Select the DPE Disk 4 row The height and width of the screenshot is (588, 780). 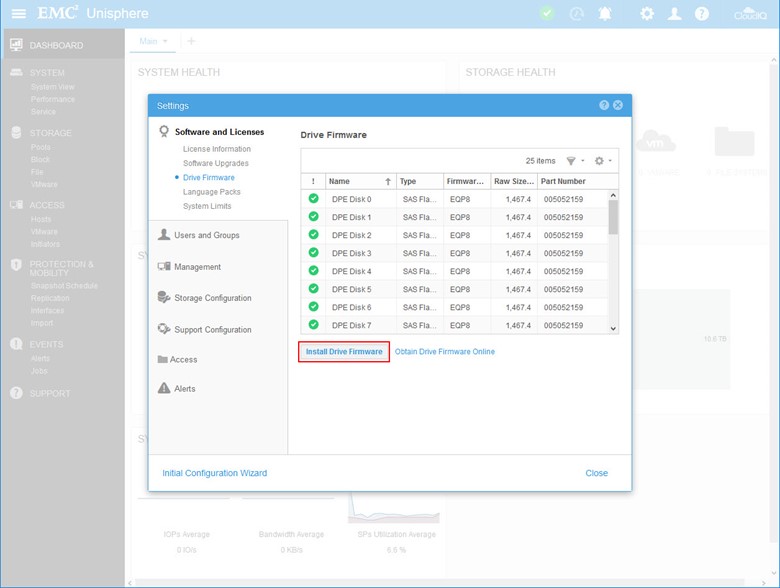[x=454, y=271]
